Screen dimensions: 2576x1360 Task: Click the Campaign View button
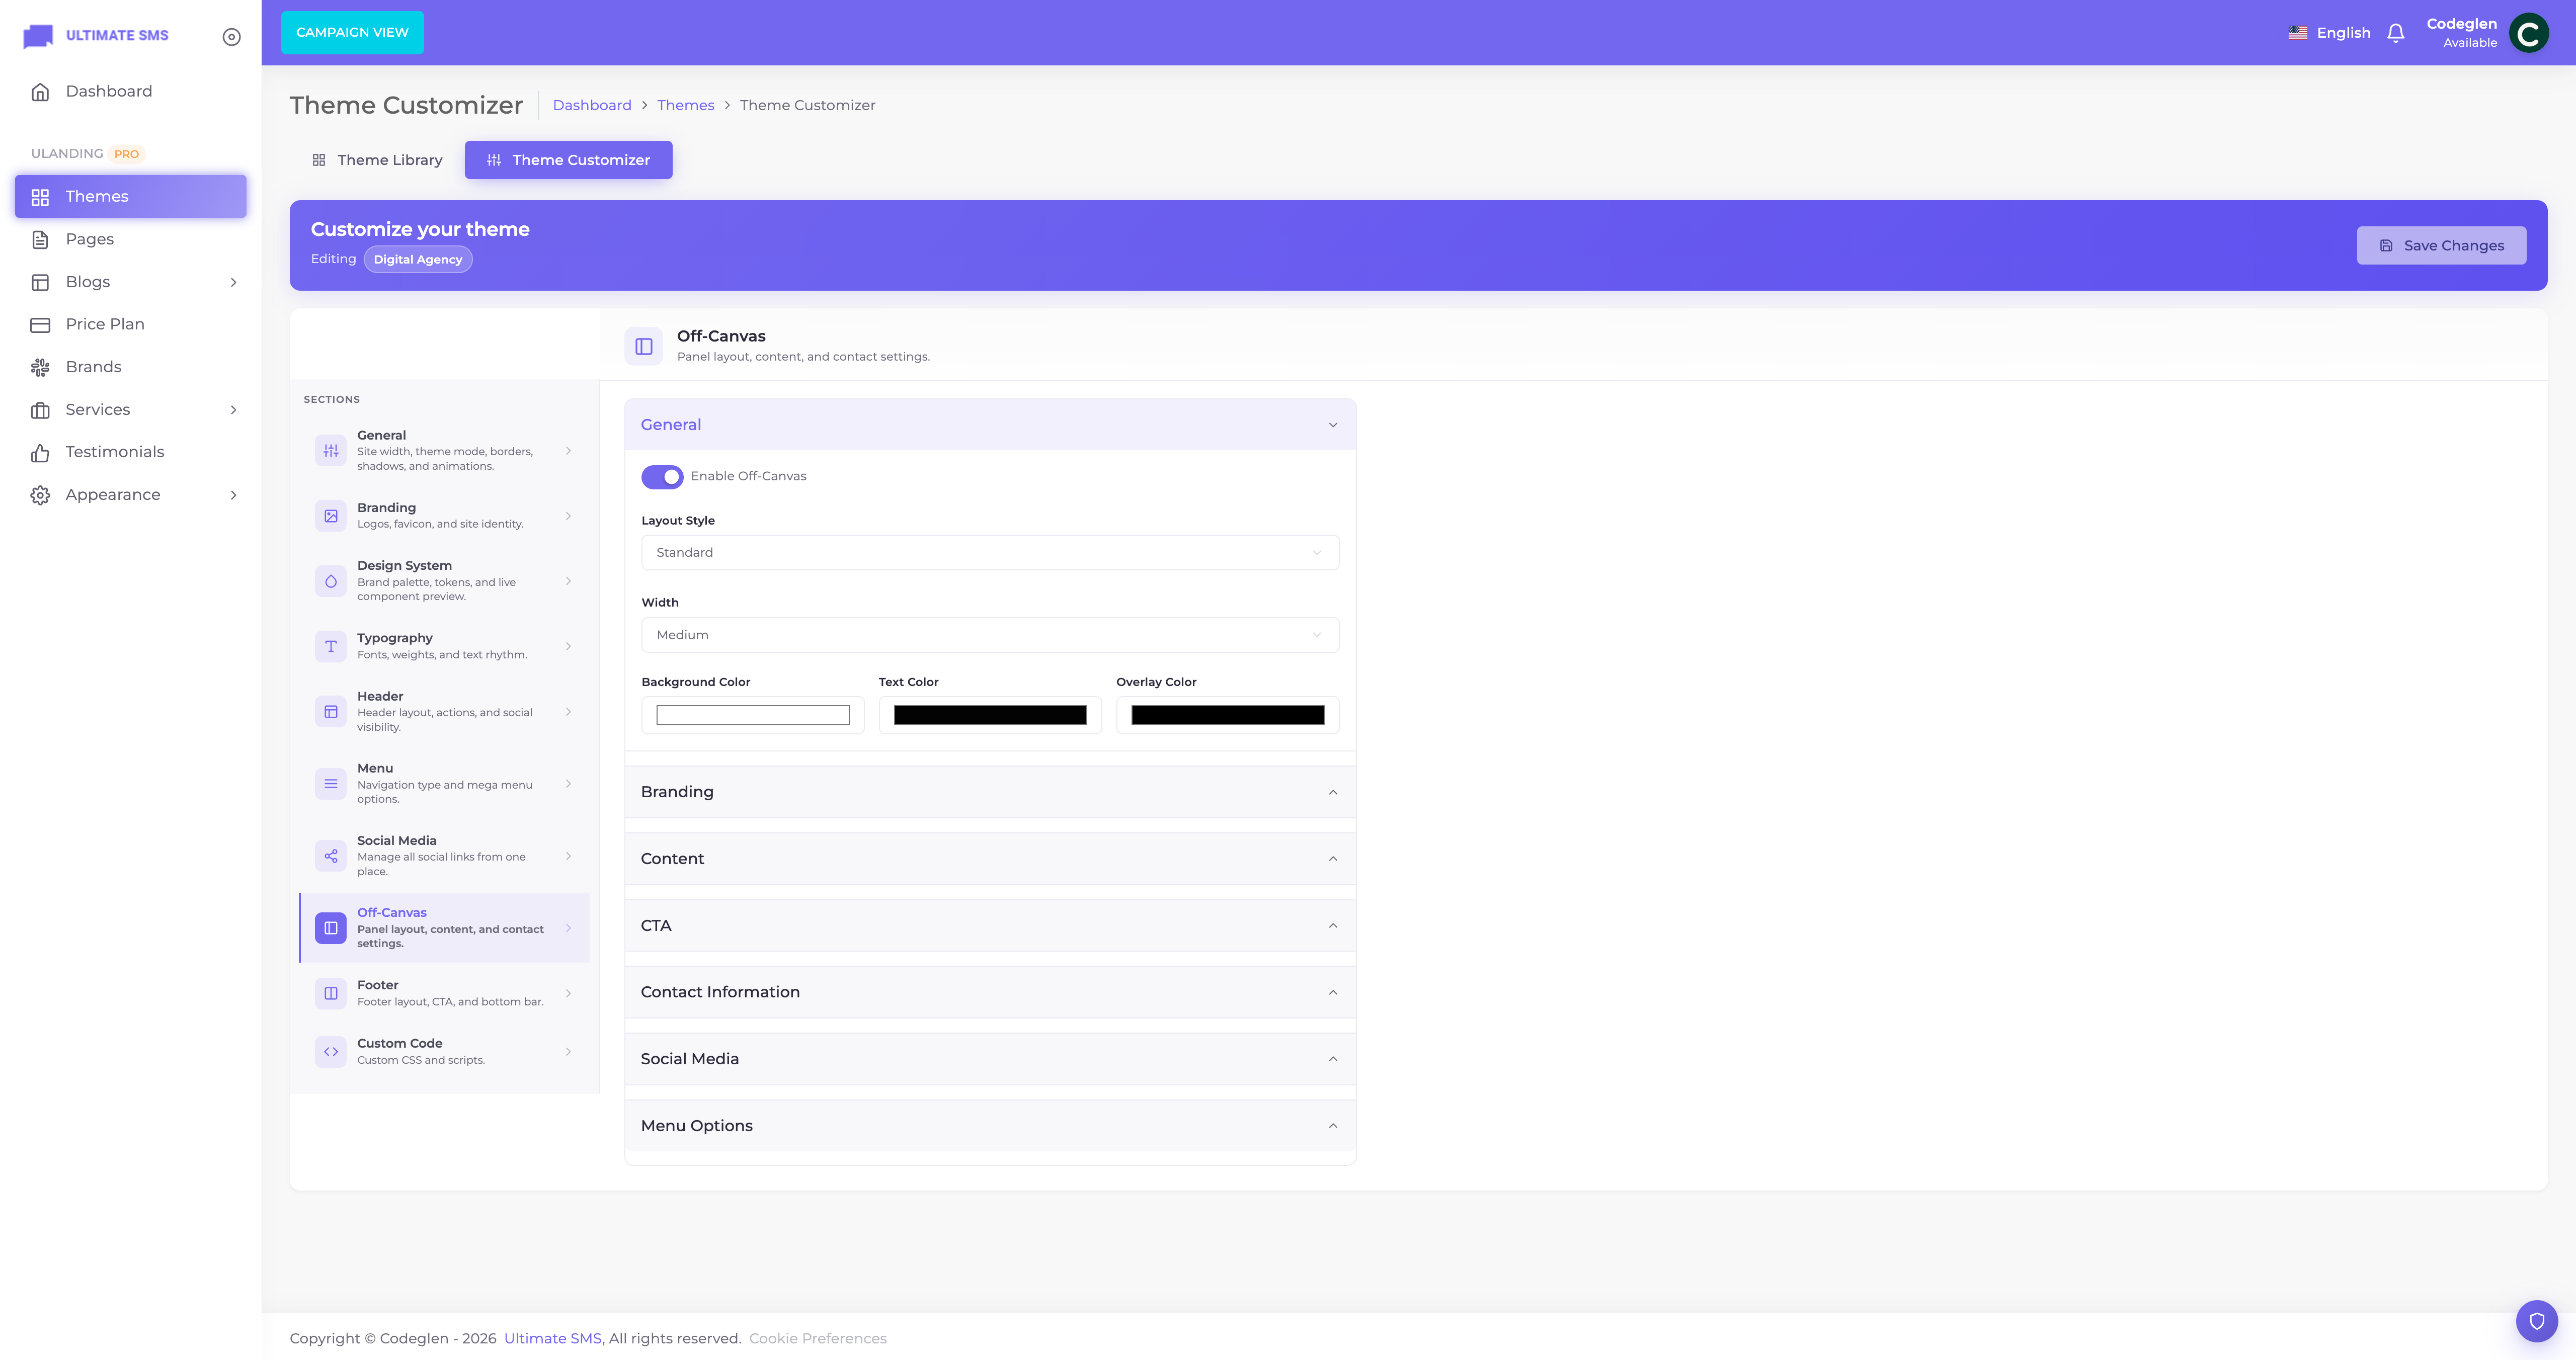(x=352, y=33)
